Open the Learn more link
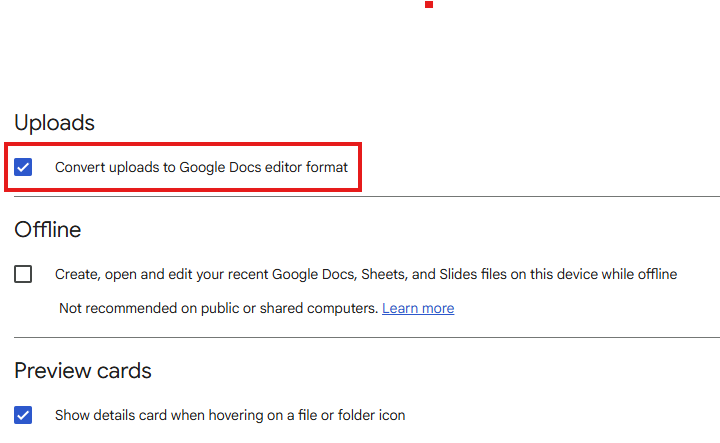 click(418, 308)
